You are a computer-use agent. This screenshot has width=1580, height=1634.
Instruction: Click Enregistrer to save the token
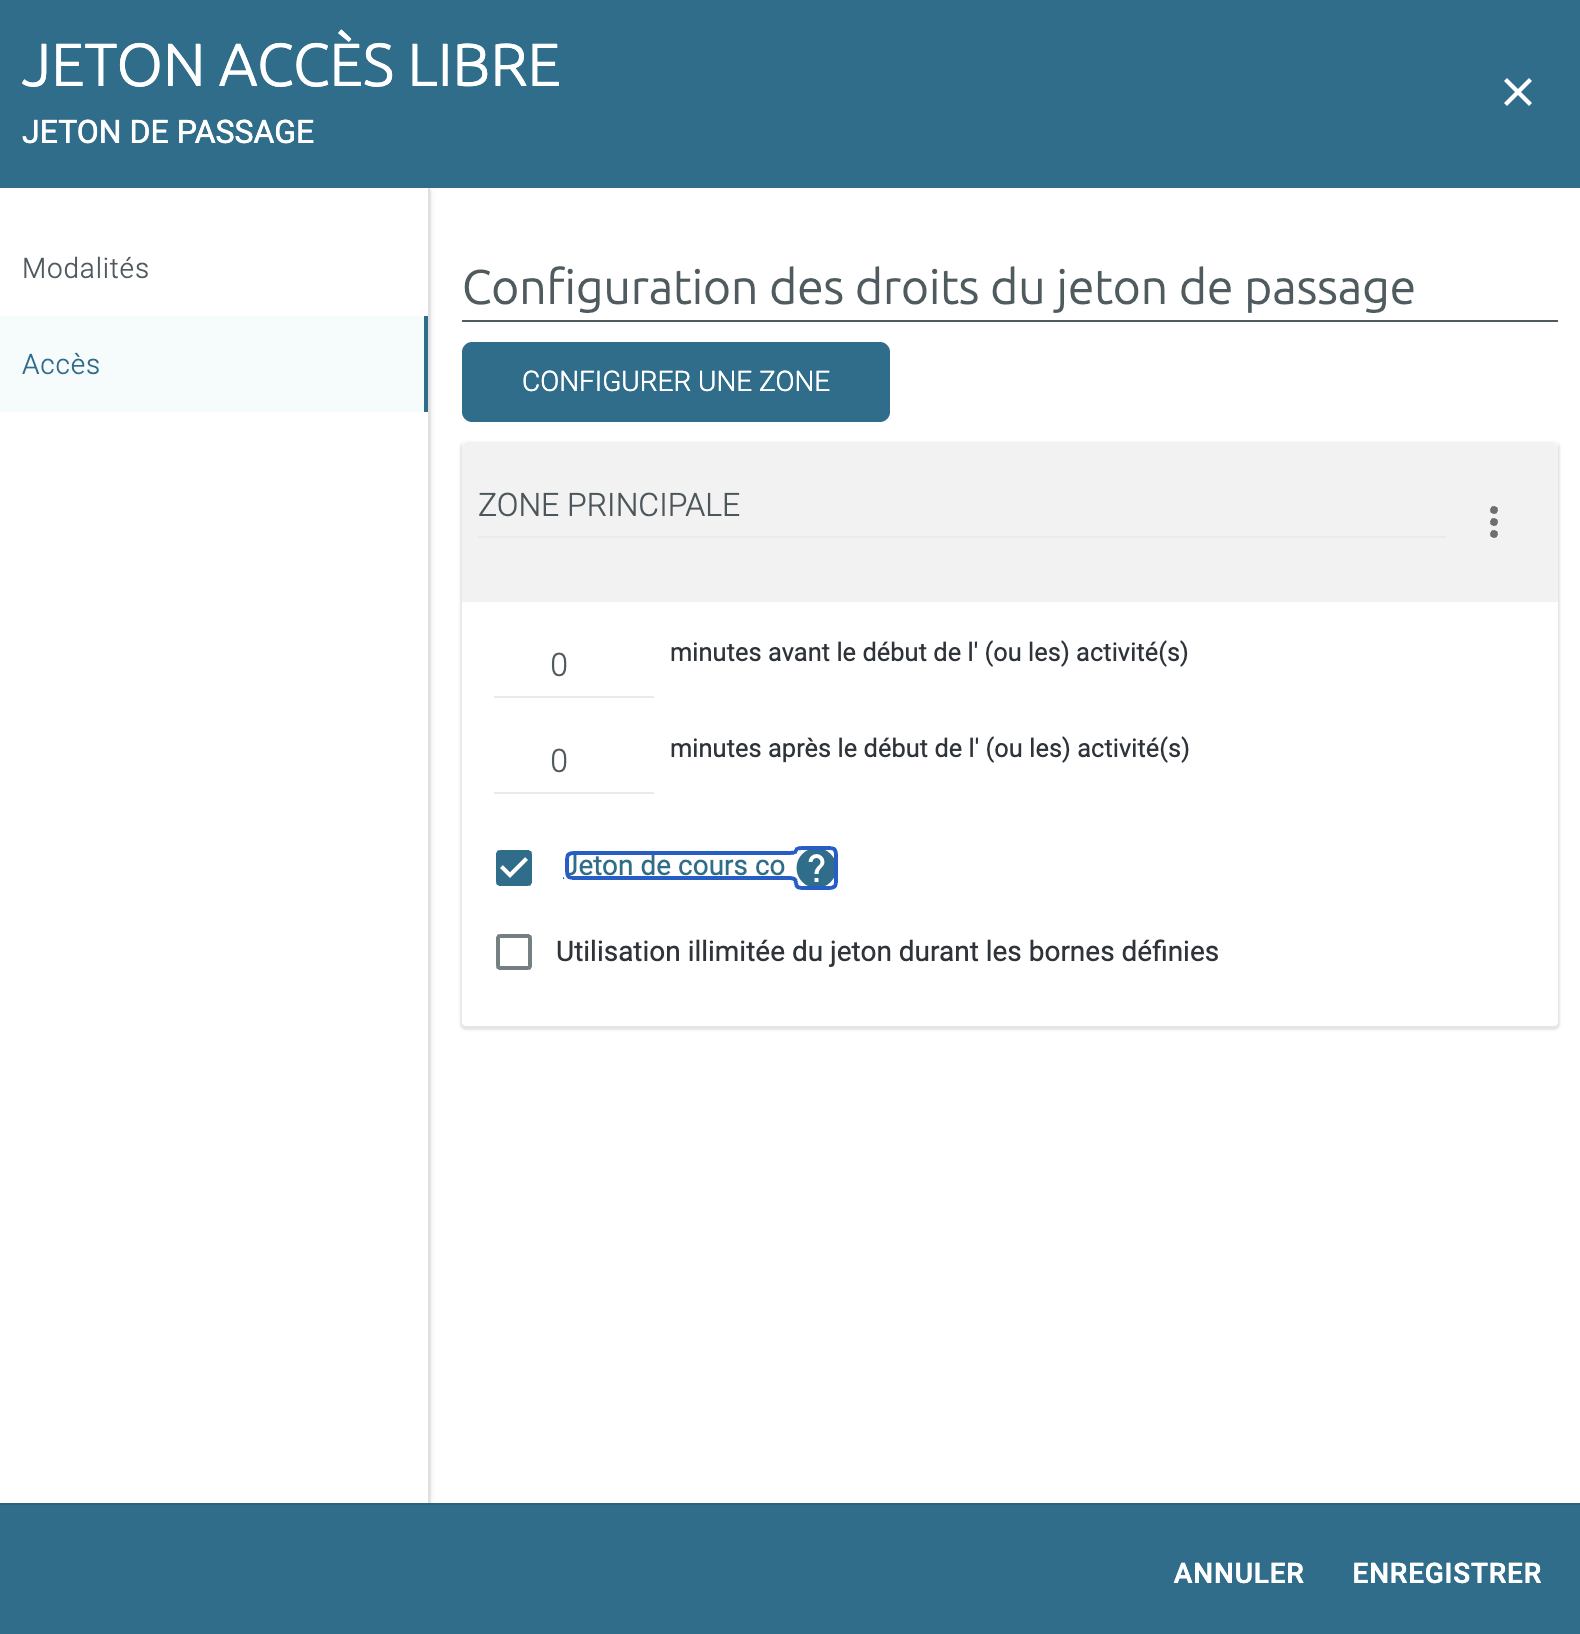pyautogui.click(x=1446, y=1573)
